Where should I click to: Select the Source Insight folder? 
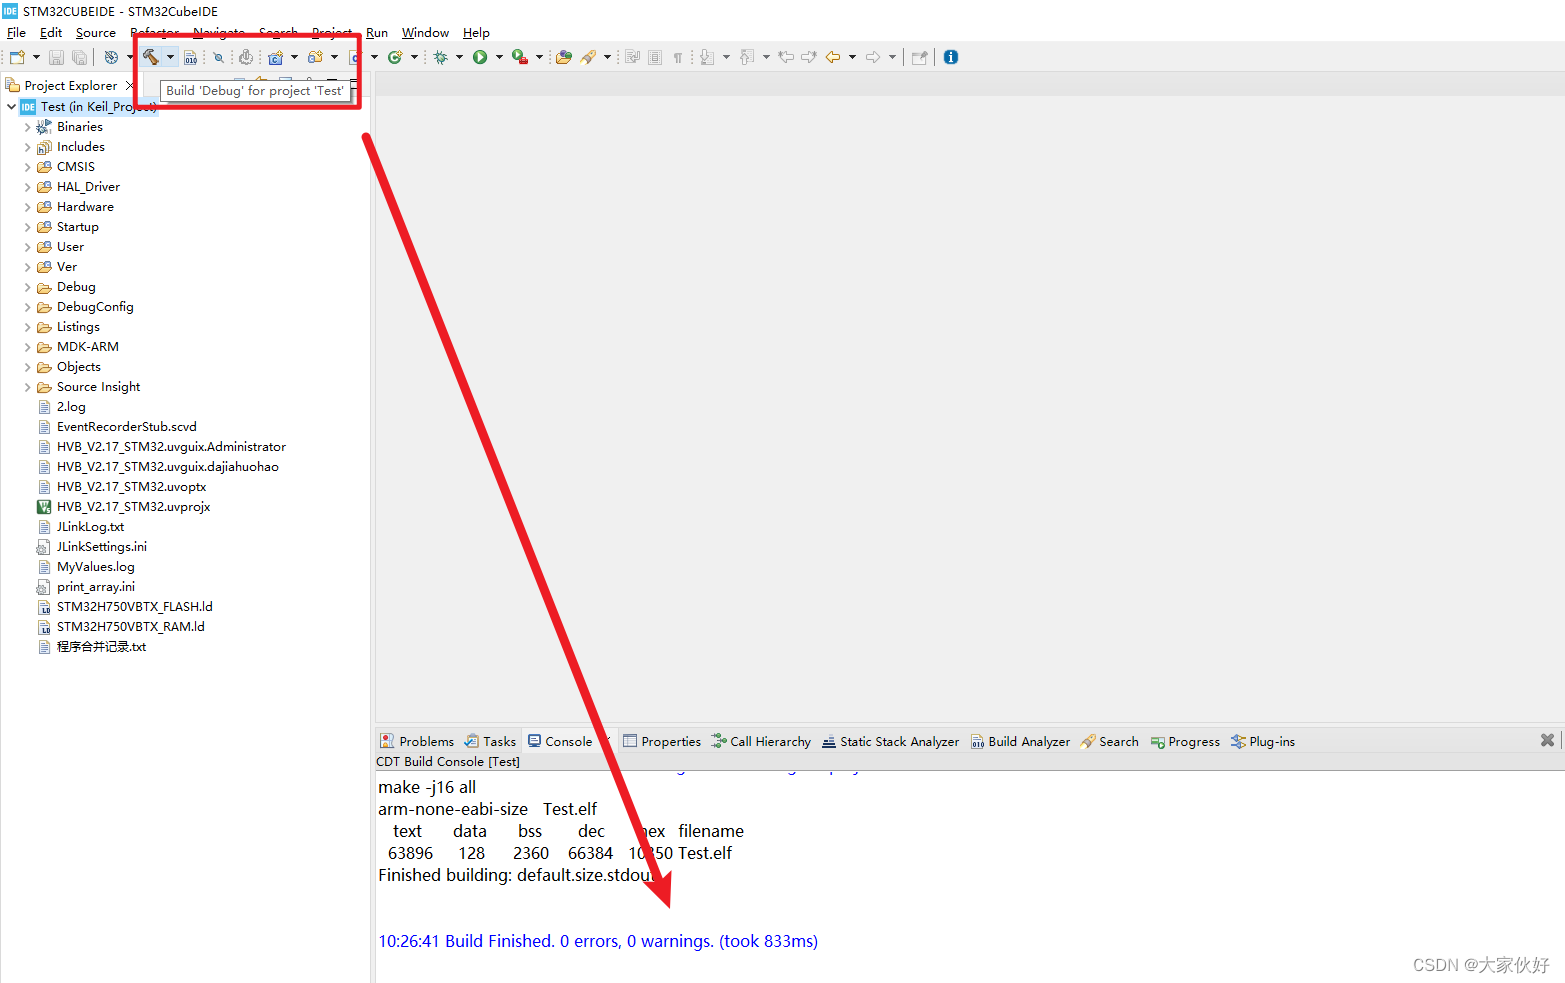(98, 387)
